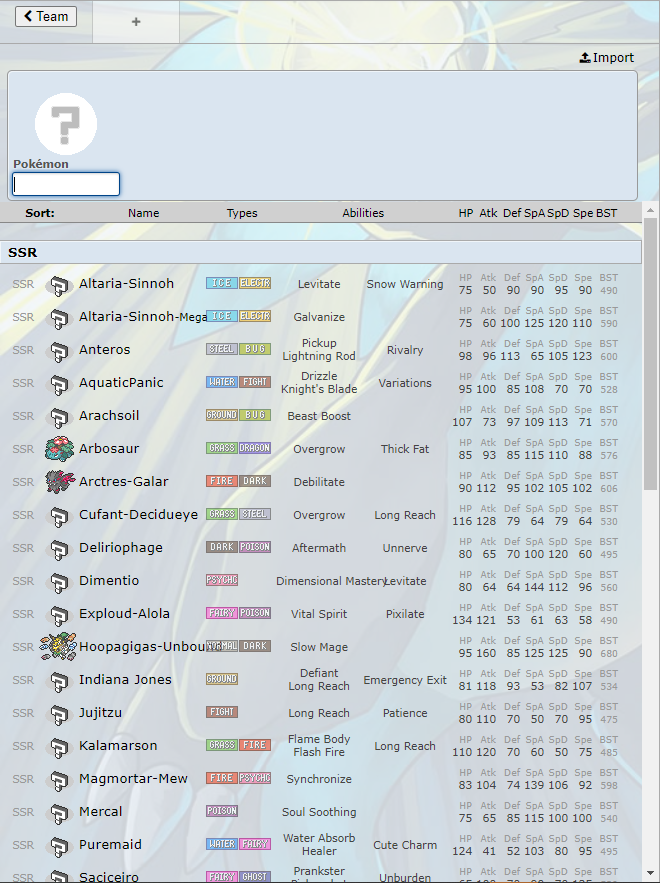Click the SSR tier header
This screenshot has width=660, height=883.
[320, 252]
